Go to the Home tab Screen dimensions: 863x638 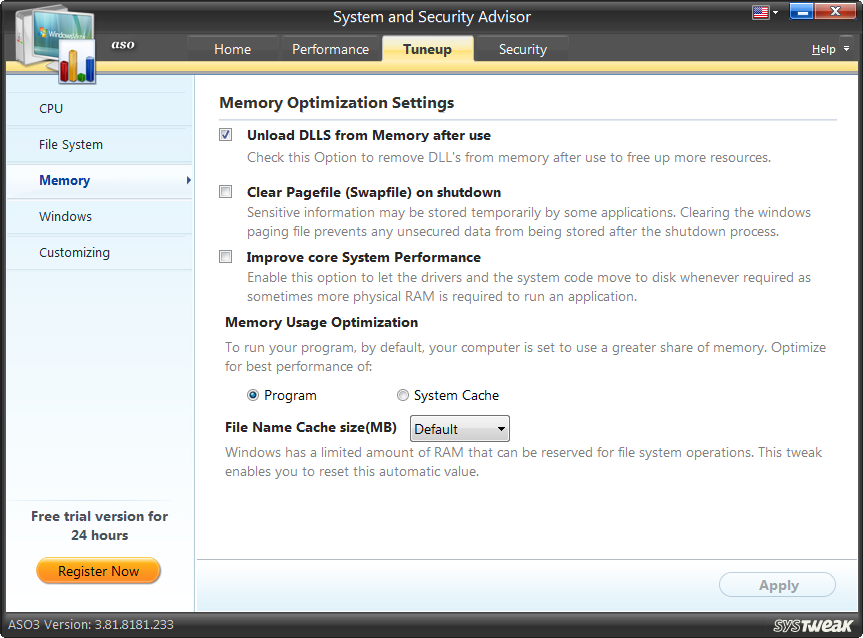(x=232, y=48)
